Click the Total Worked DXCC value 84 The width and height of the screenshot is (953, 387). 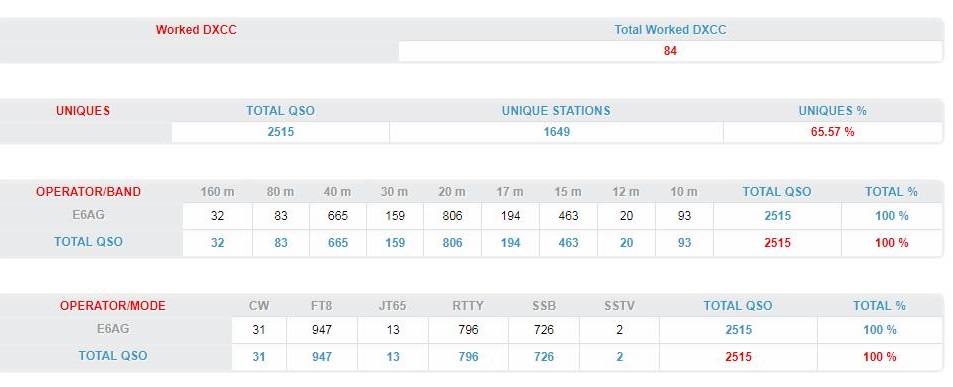coord(670,51)
